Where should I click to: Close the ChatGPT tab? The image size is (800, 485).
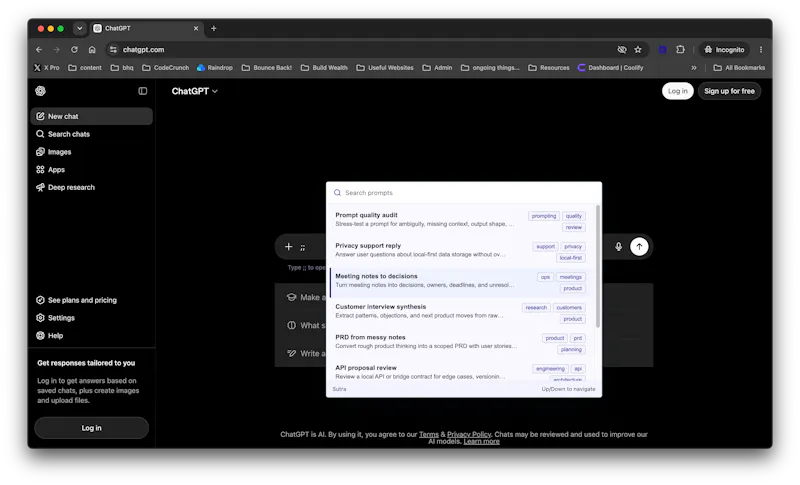point(196,29)
